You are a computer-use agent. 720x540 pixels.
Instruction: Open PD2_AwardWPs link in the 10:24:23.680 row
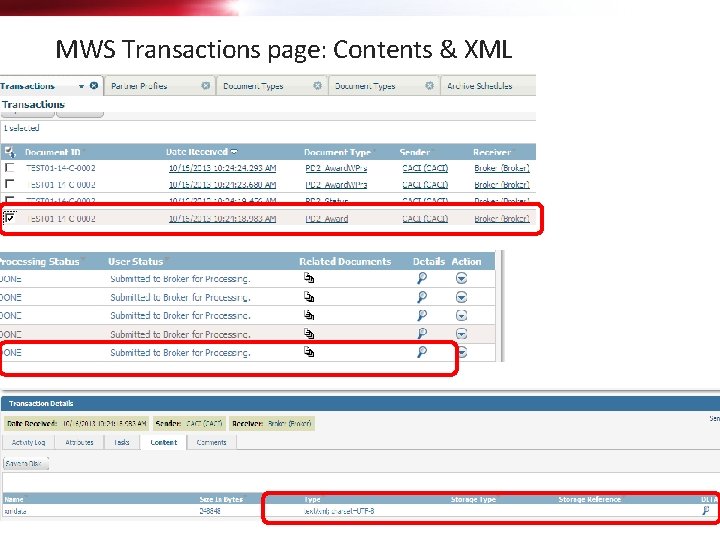coord(336,185)
